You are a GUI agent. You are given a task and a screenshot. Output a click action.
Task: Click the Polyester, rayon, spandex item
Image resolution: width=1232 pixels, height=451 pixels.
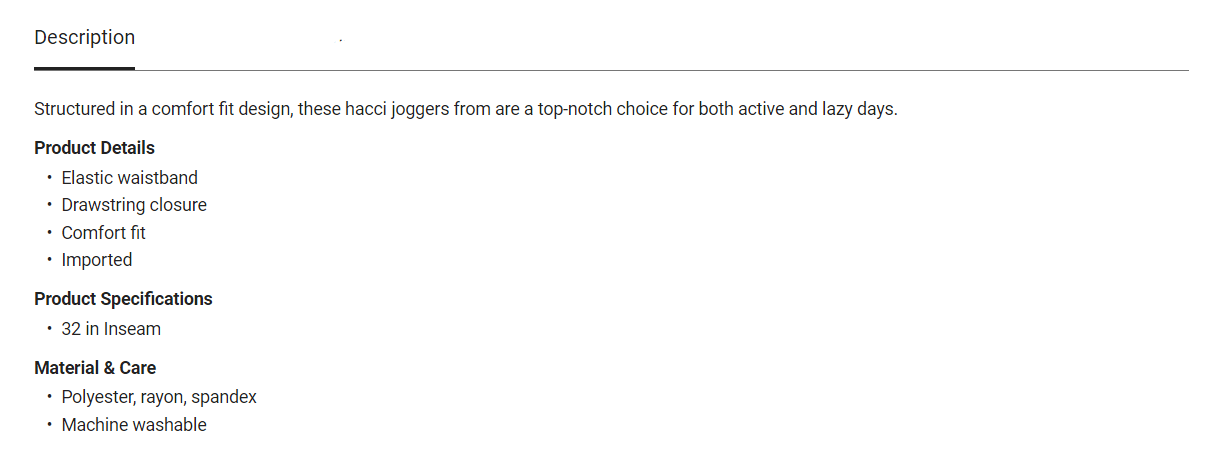(159, 397)
